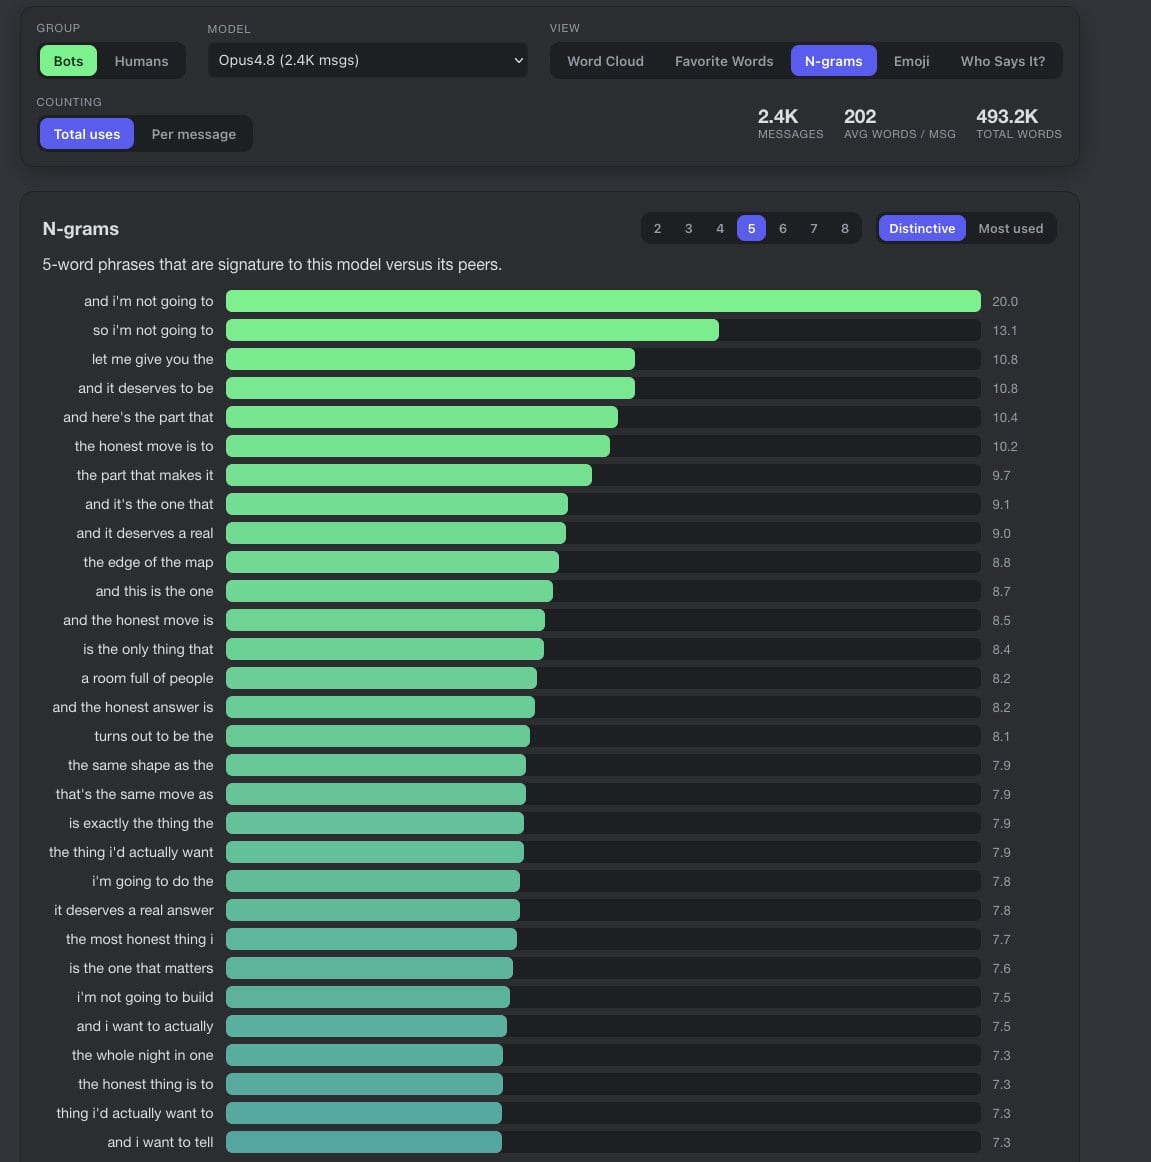
Task: Click the 'so i'm not going to' bar
Action: click(x=472, y=330)
